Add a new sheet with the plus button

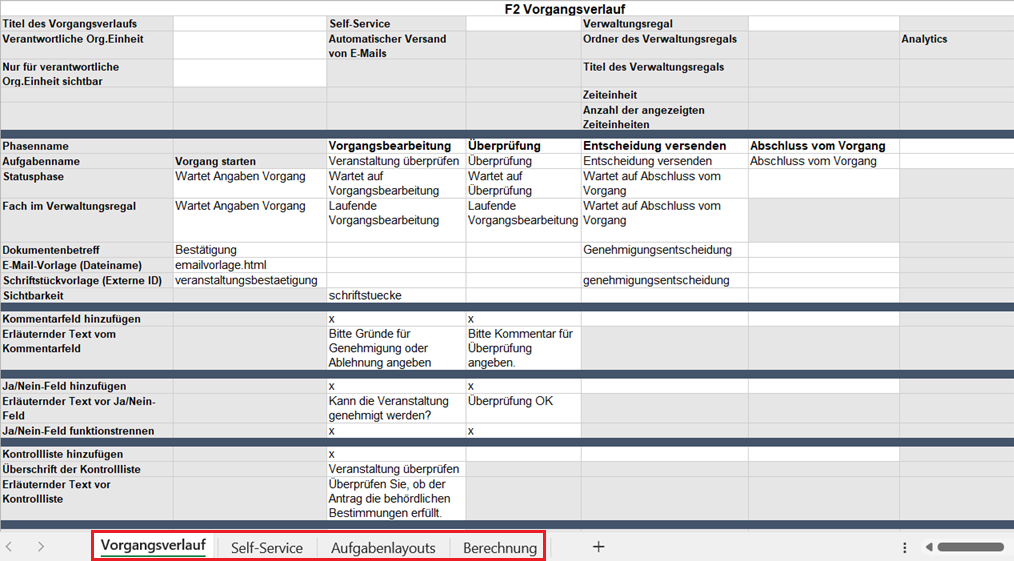coord(598,547)
